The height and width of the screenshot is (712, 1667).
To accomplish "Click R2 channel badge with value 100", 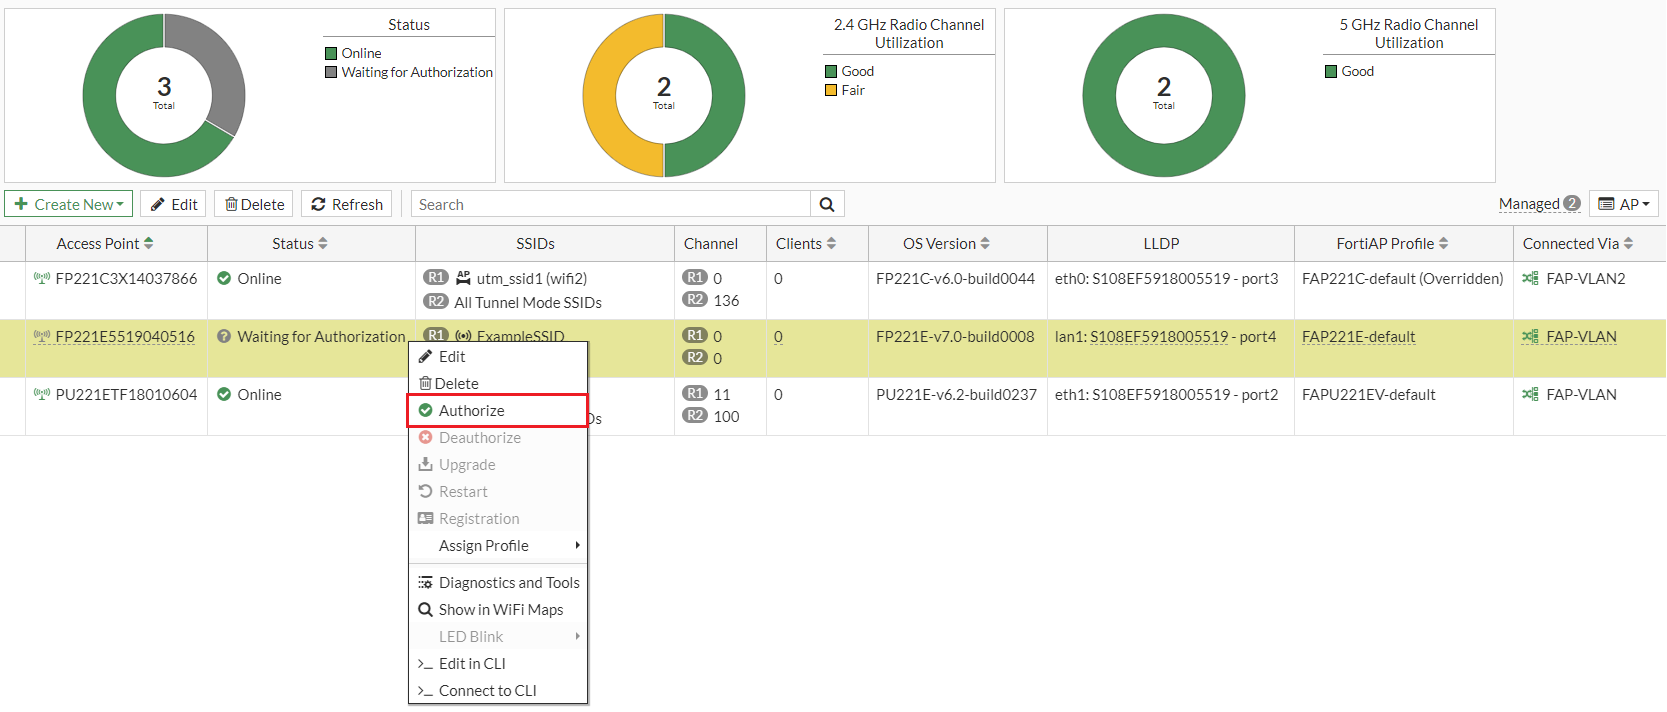I will pyautogui.click(x=695, y=415).
